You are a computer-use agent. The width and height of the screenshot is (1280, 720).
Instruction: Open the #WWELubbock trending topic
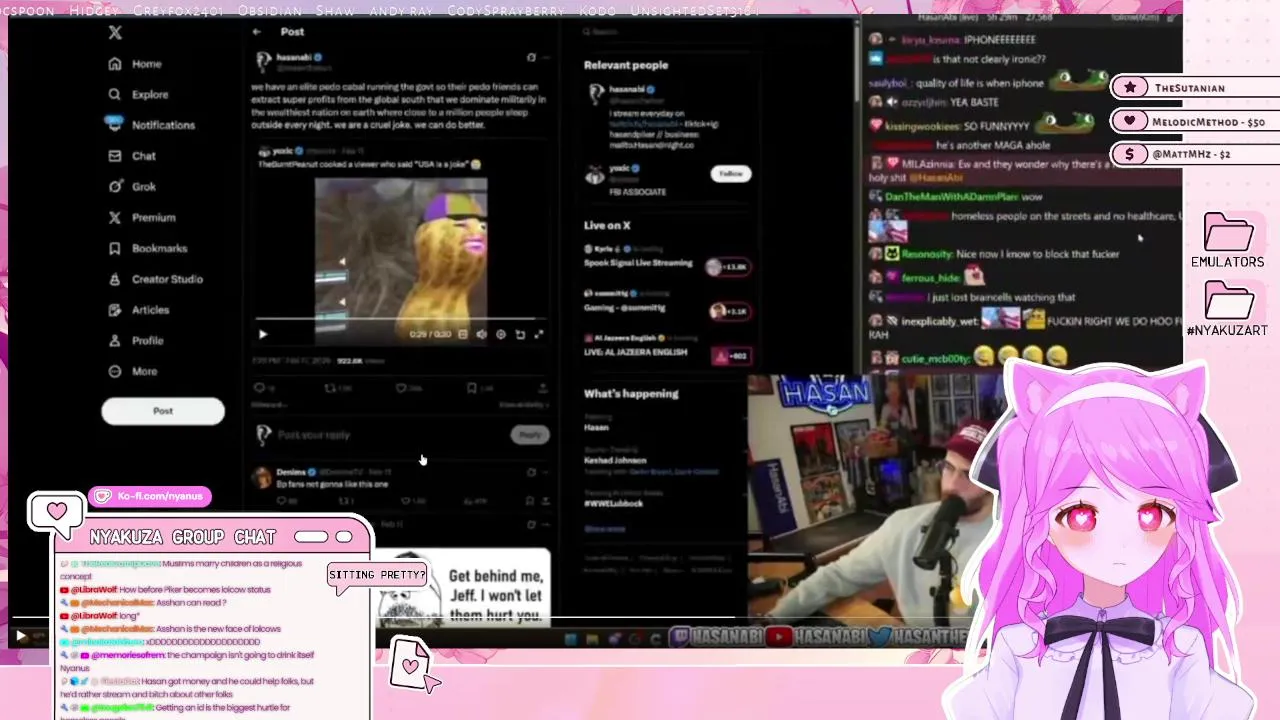click(x=613, y=503)
